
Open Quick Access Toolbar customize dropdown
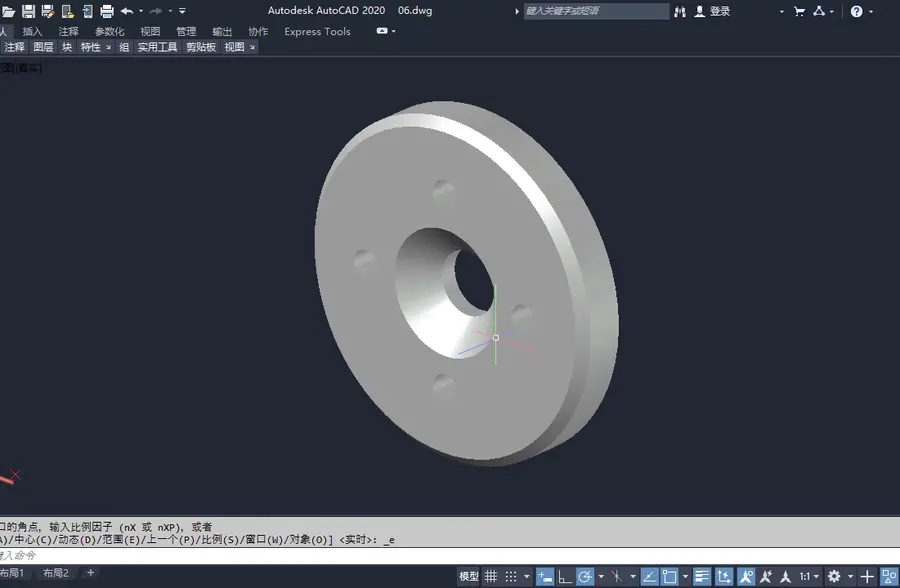pos(183,11)
